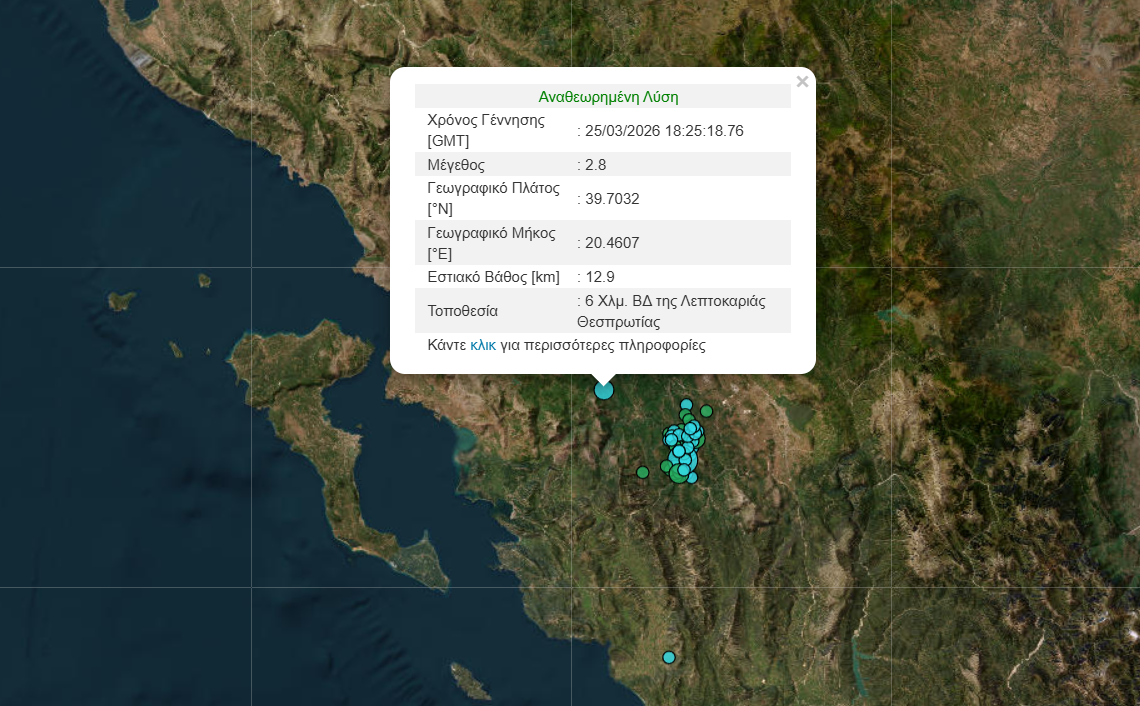This screenshot has width=1140, height=706.
Task: Click the longitude value 20.4607
Action: click(612, 242)
